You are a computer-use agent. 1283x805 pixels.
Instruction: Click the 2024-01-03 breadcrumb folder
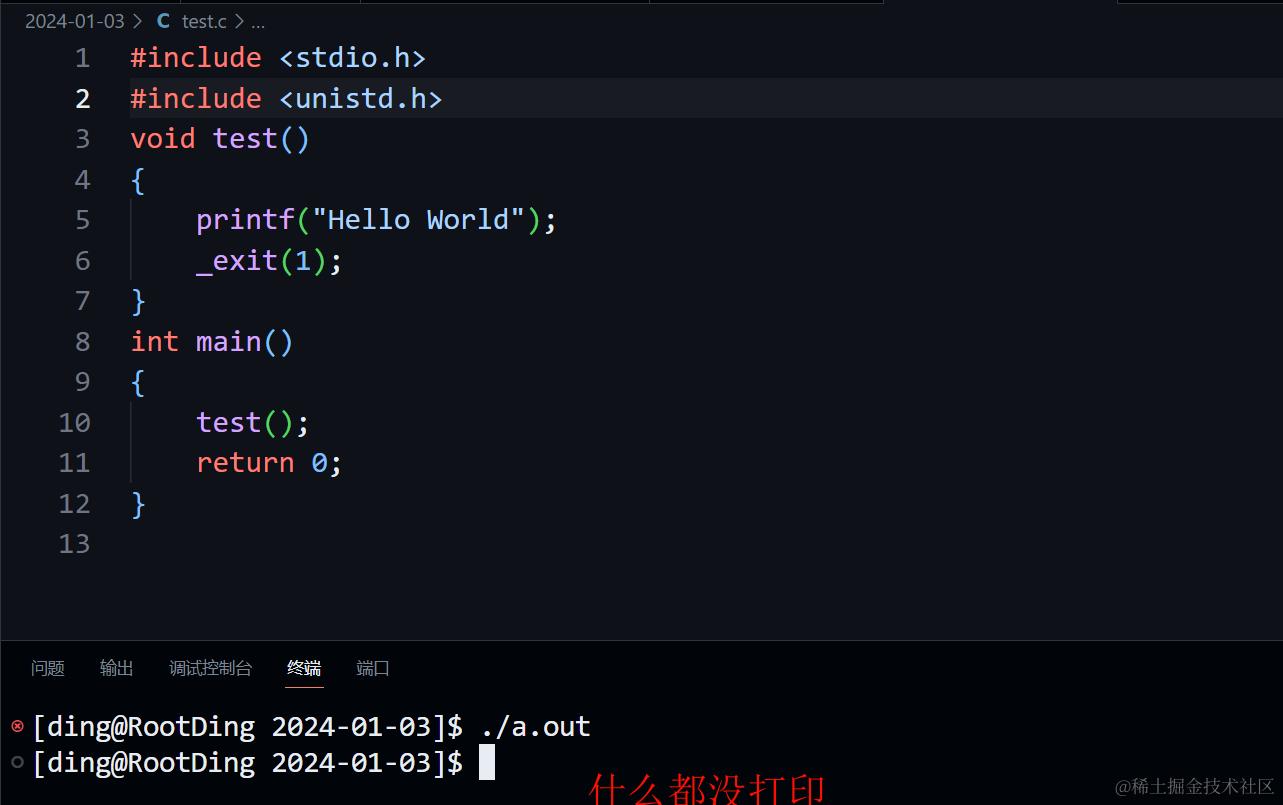click(x=75, y=21)
